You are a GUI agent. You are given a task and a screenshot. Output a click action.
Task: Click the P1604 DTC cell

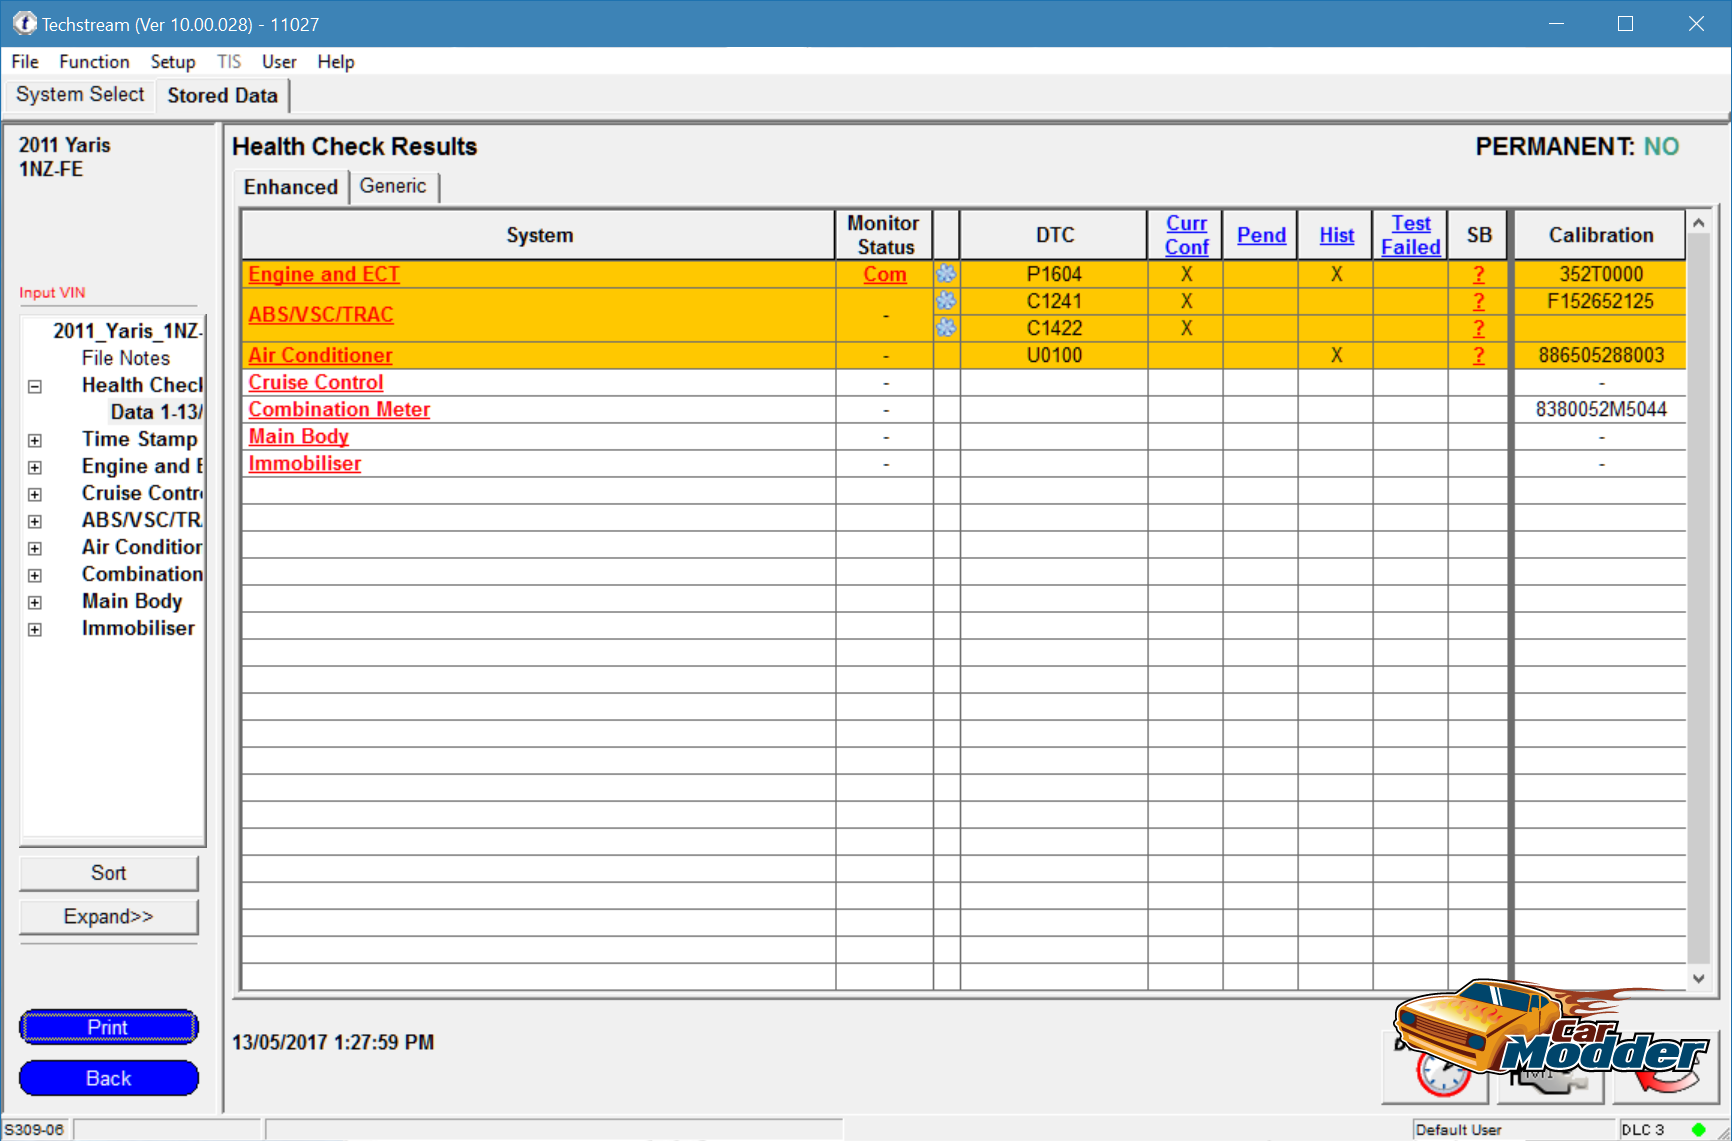[x=1054, y=274]
